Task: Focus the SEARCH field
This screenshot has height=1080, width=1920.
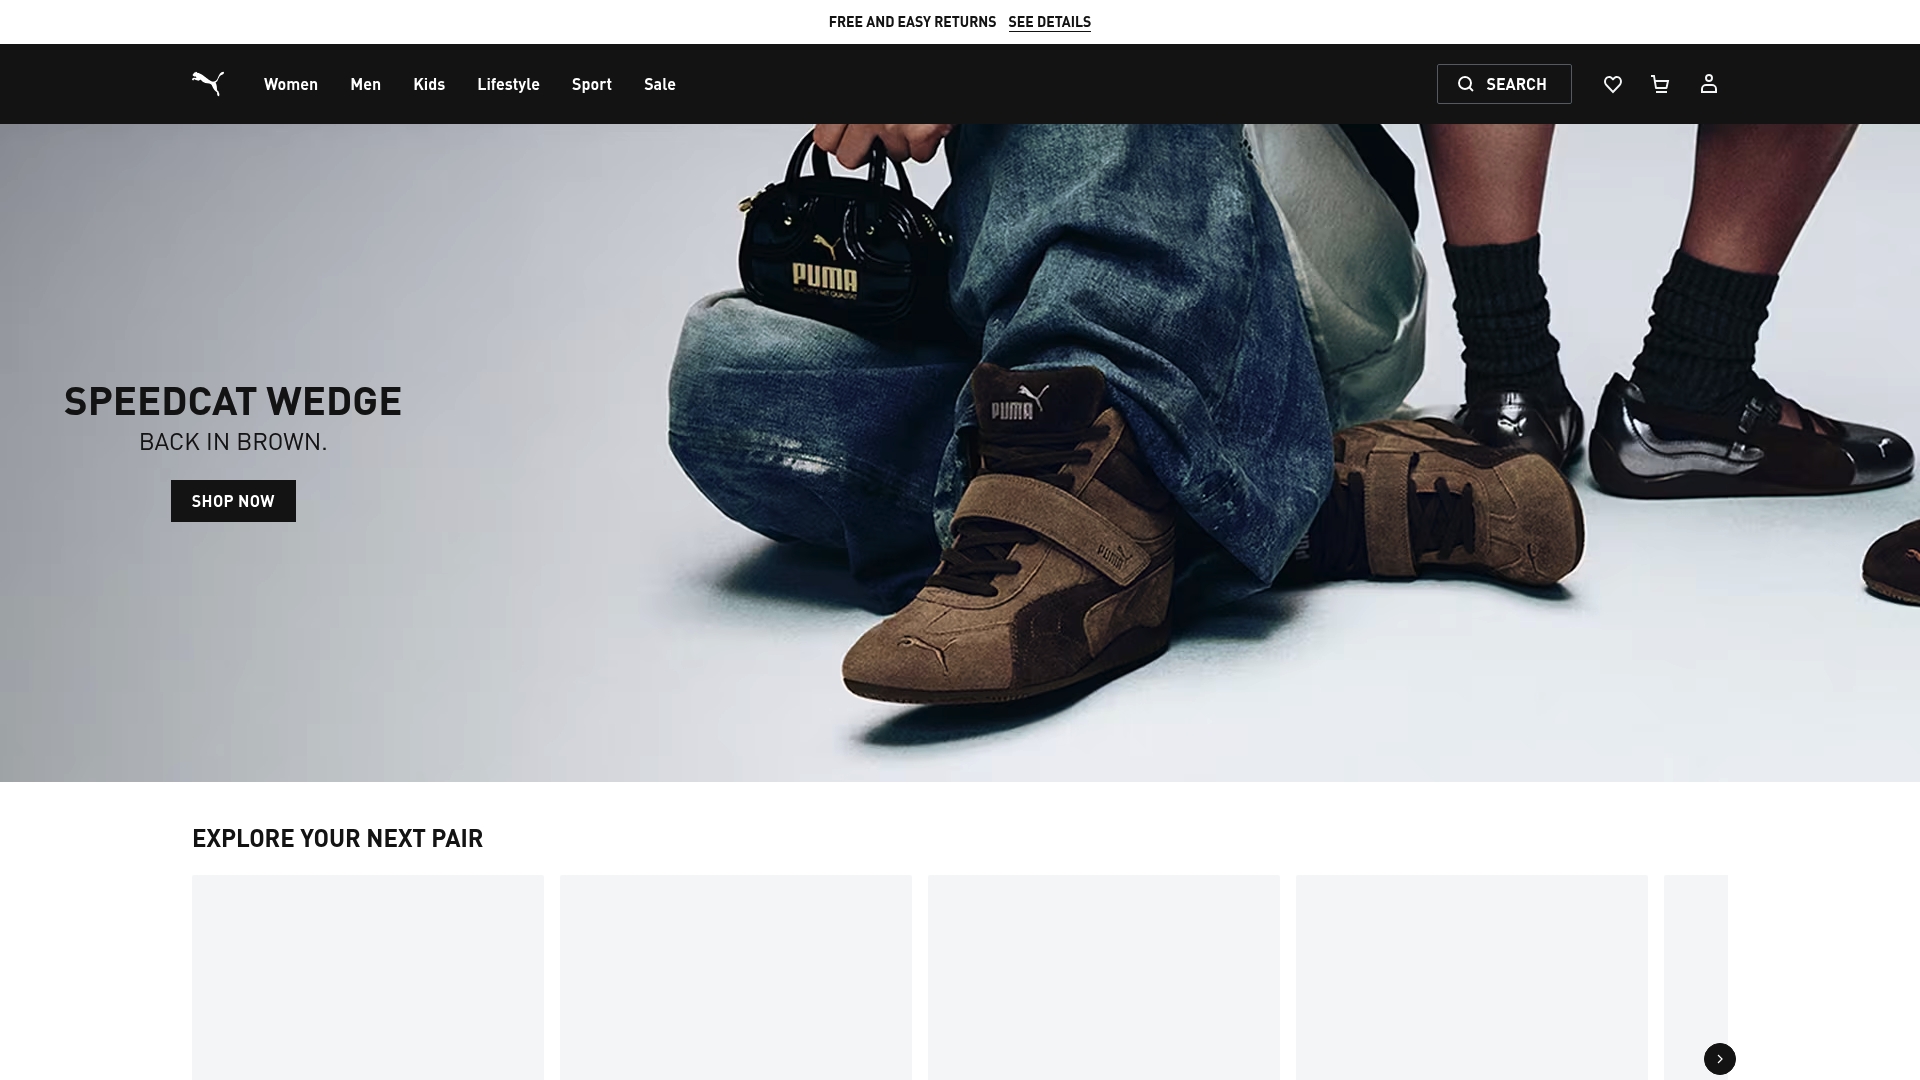Action: tap(1504, 84)
